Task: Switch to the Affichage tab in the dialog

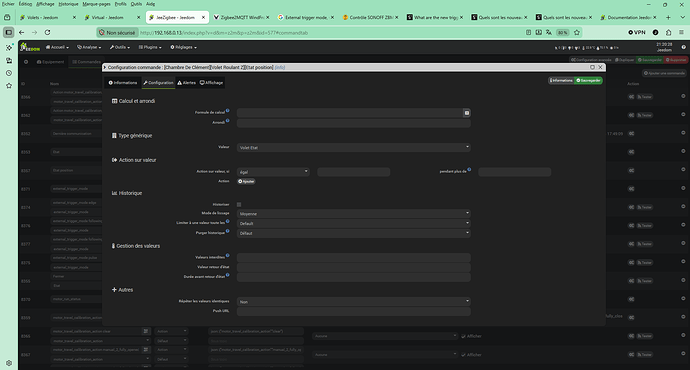Action: (x=211, y=83)
